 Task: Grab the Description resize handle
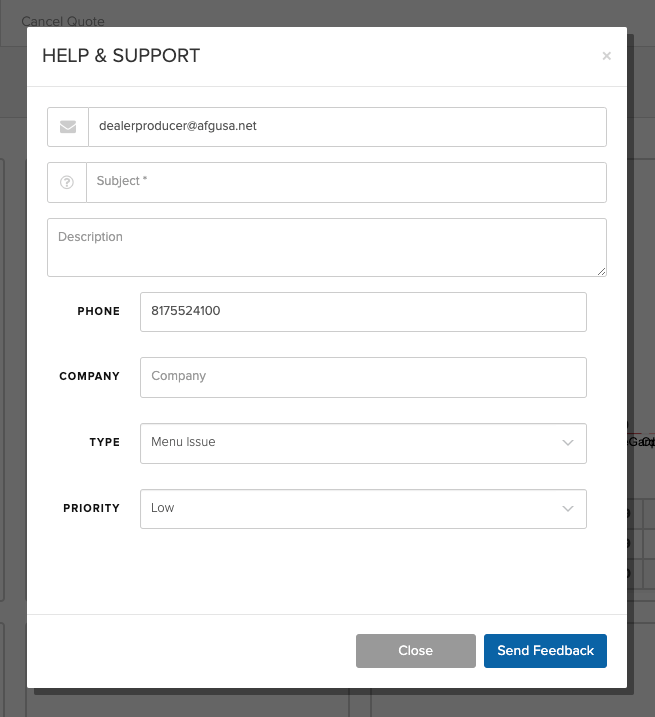tap(601, 272)
